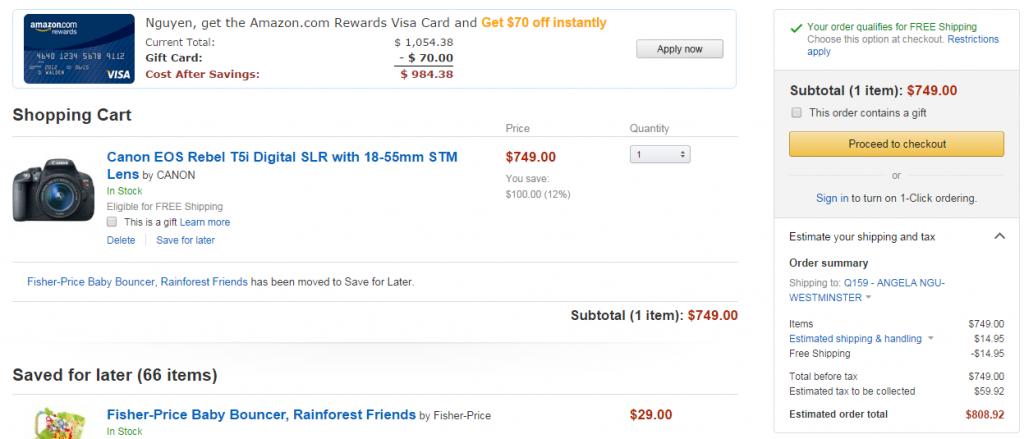Screen dimensions: 1024x439
Task: Click Sign in to turn on 1-Click ordering
Action: [832, 198]
